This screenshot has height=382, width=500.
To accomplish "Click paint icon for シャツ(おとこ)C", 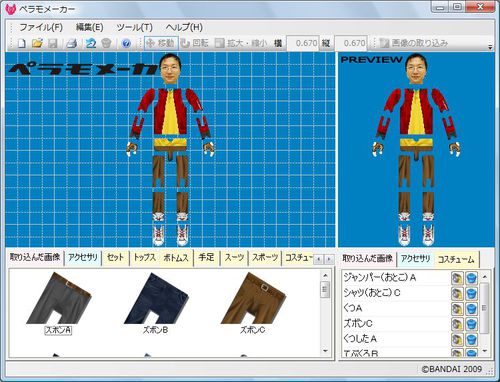I will pos(457,293).
